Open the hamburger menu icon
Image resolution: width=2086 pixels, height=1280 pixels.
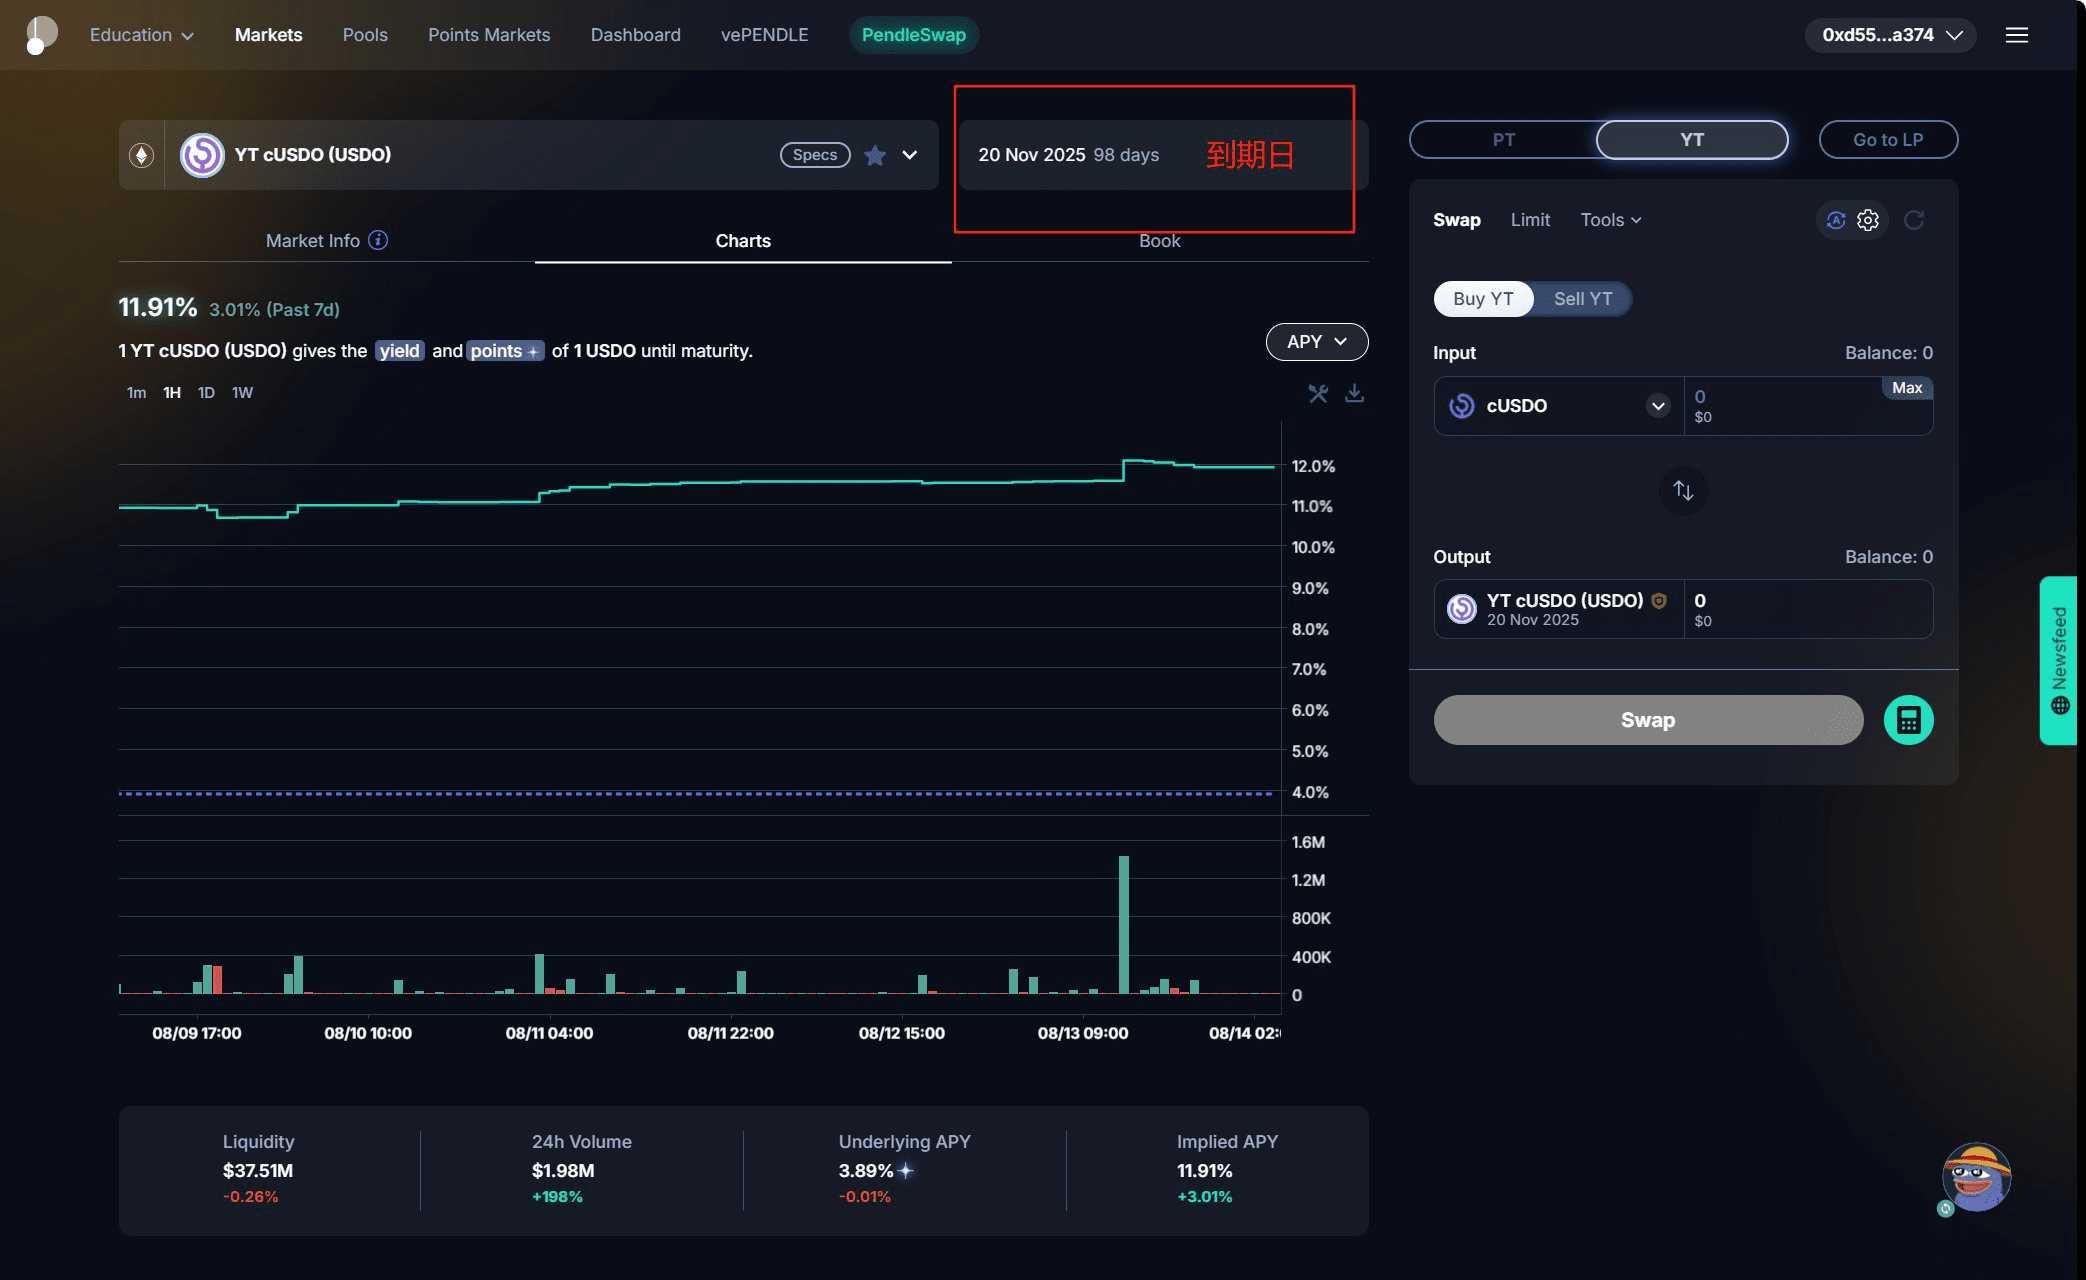(x=2017, y=35)
